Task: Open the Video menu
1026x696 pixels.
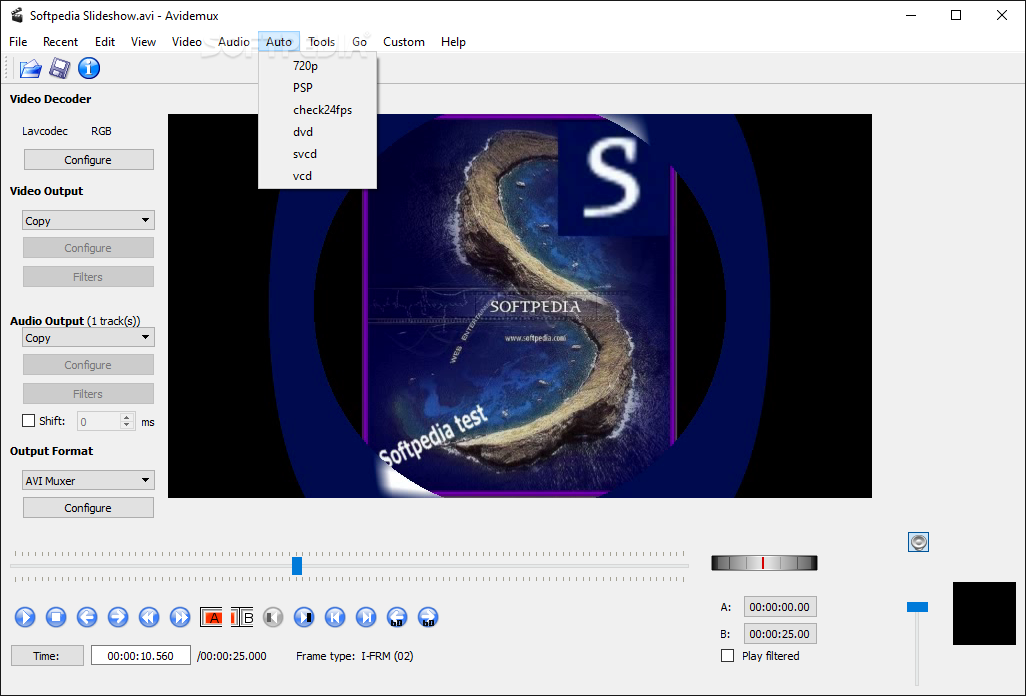Action: [x=186, y=42]
